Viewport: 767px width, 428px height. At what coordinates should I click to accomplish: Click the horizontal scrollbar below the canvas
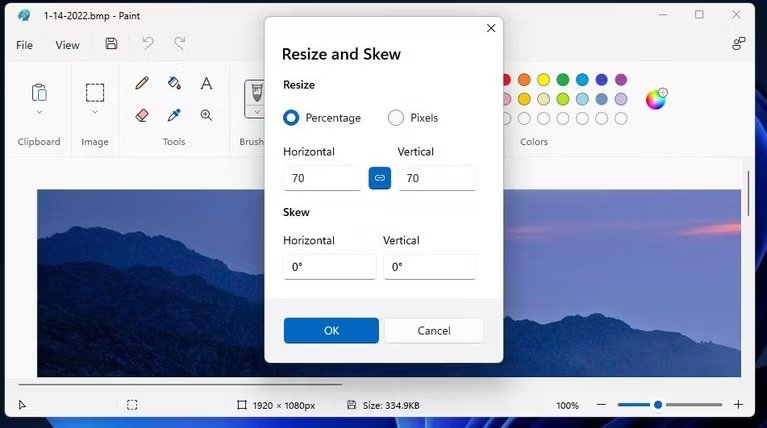pos(180,385)
